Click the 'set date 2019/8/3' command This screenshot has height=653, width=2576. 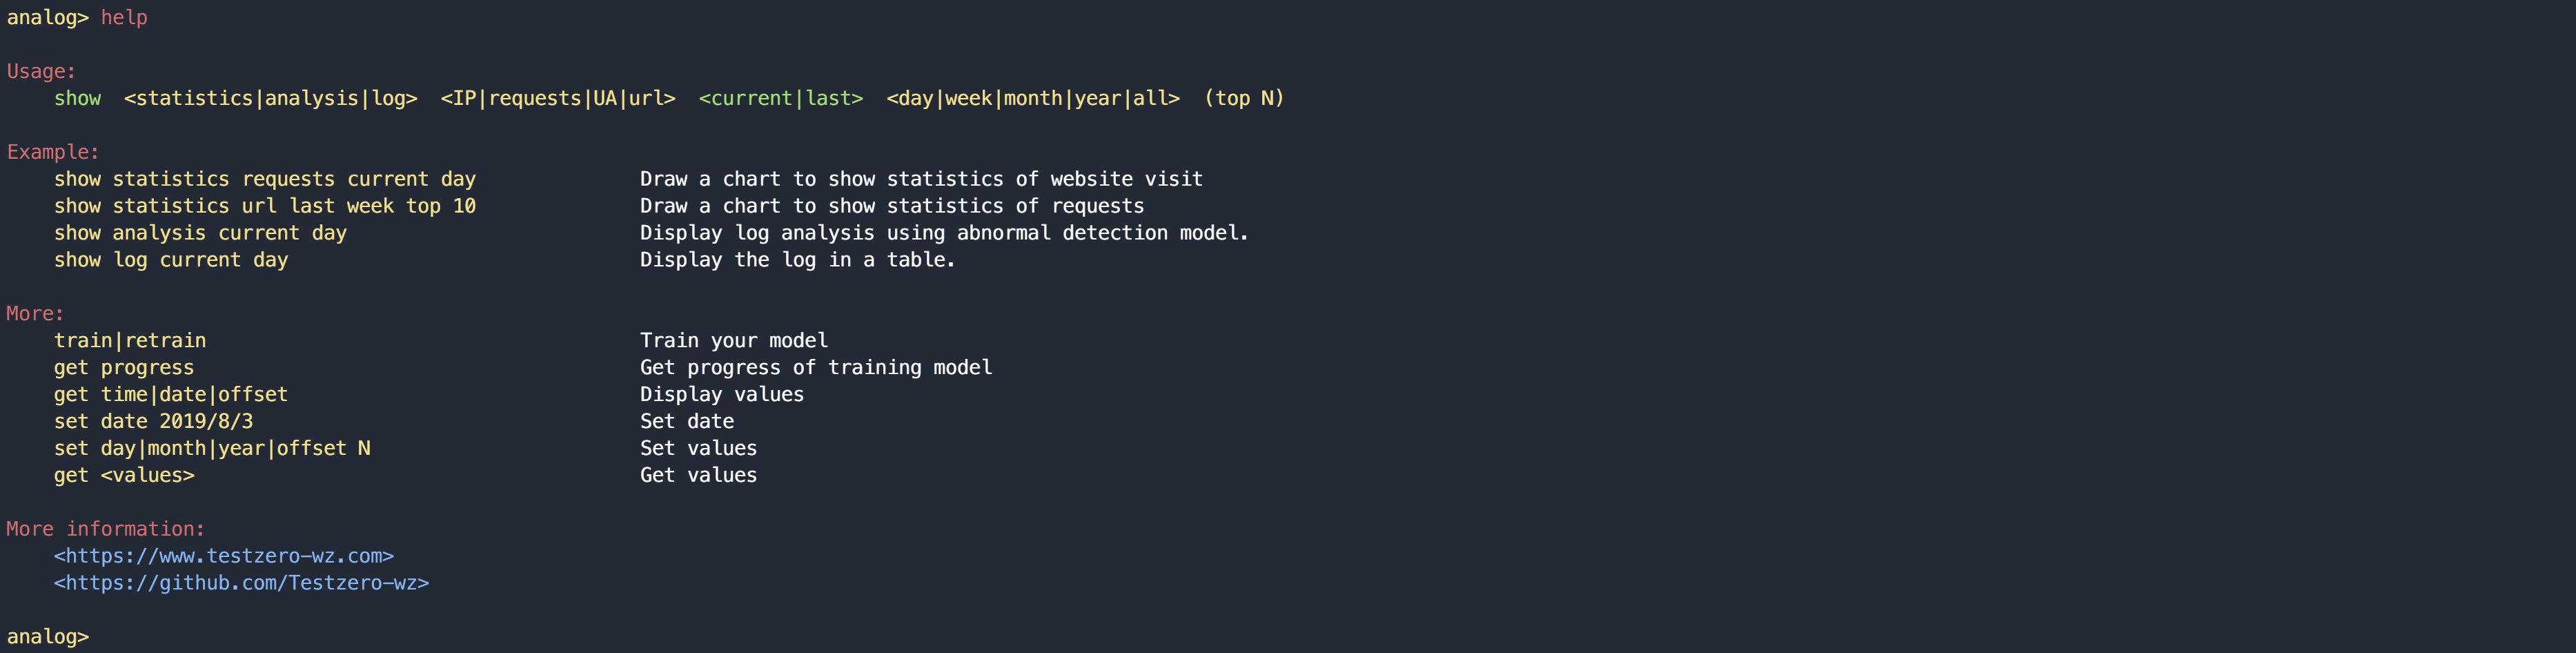pyautogui.click(x=154, y=422)
